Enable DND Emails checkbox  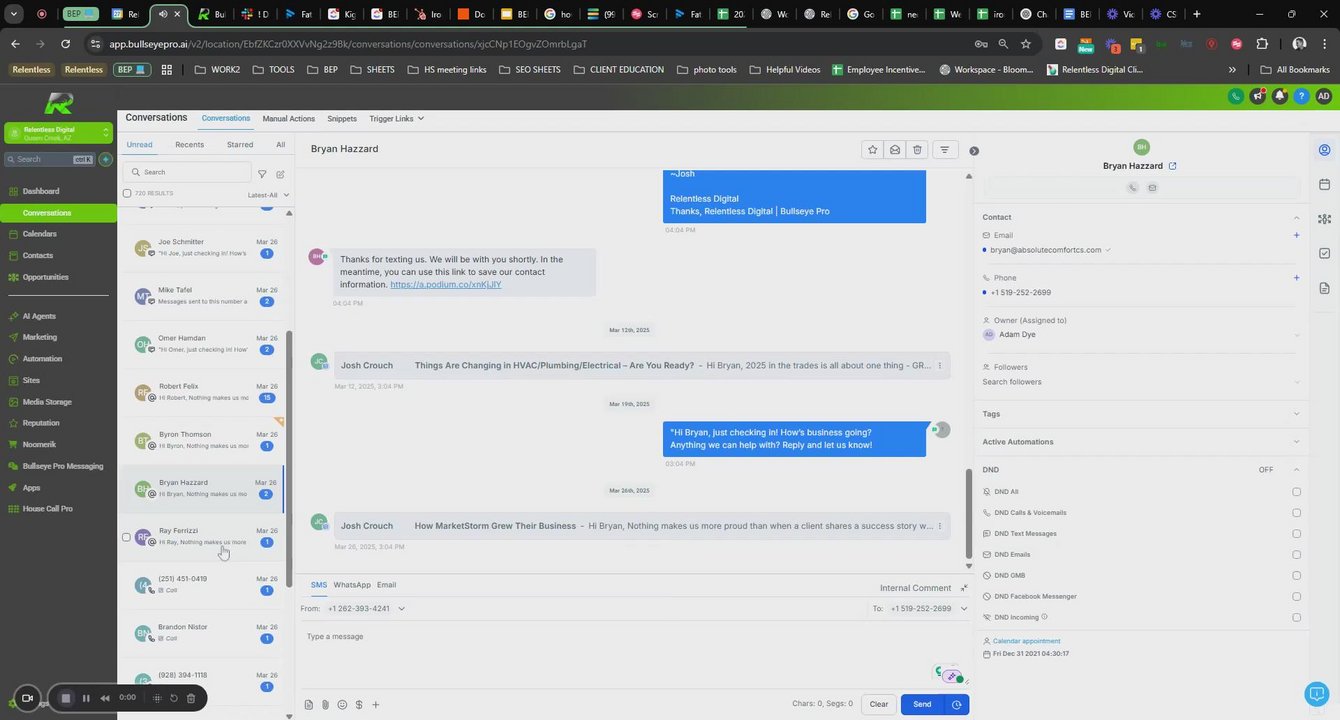1297,555
